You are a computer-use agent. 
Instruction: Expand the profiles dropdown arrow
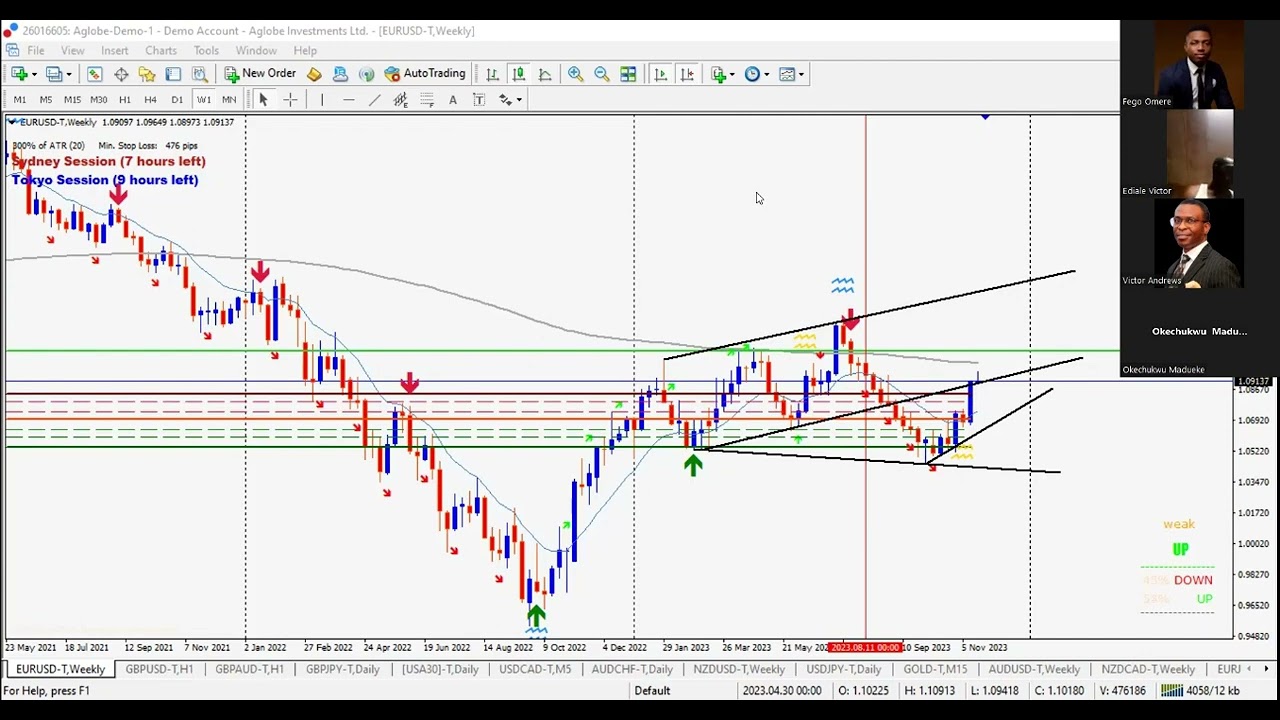pos(69,74)
